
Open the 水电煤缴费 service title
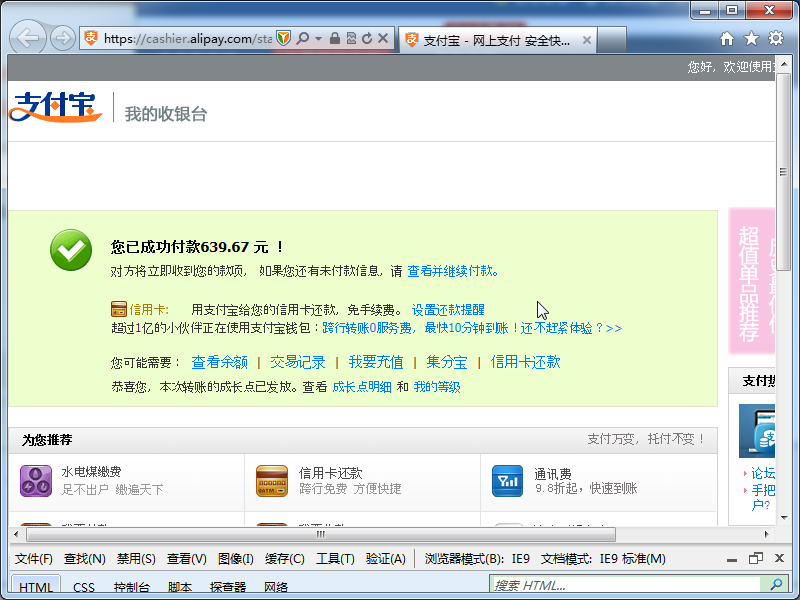(x=91, y=472)
